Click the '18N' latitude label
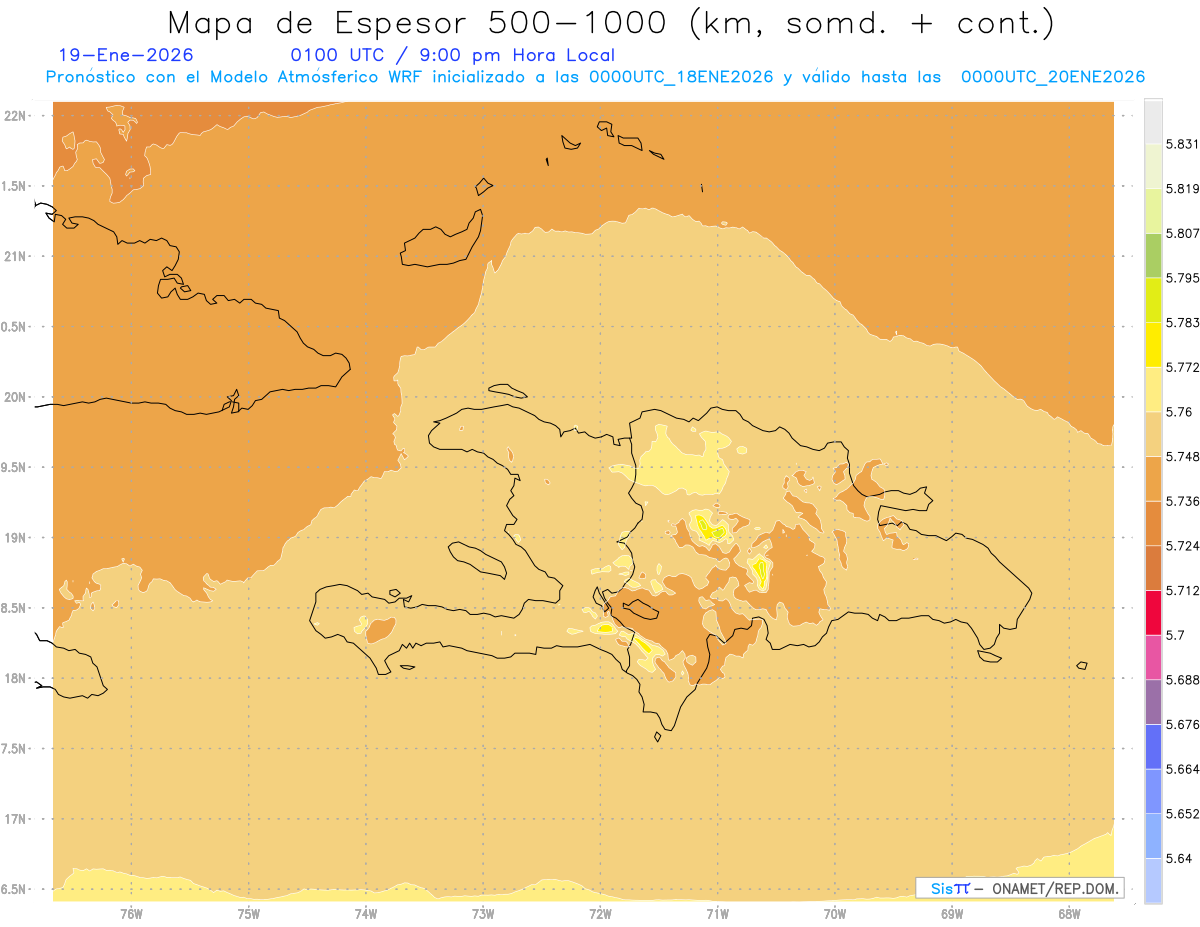The width and height of the screenshot is (1200, 927). [16, 678]
